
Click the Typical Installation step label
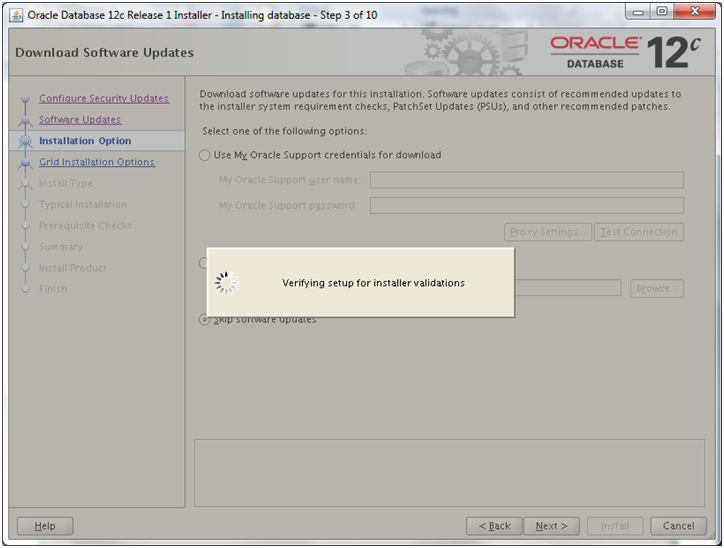83,205
